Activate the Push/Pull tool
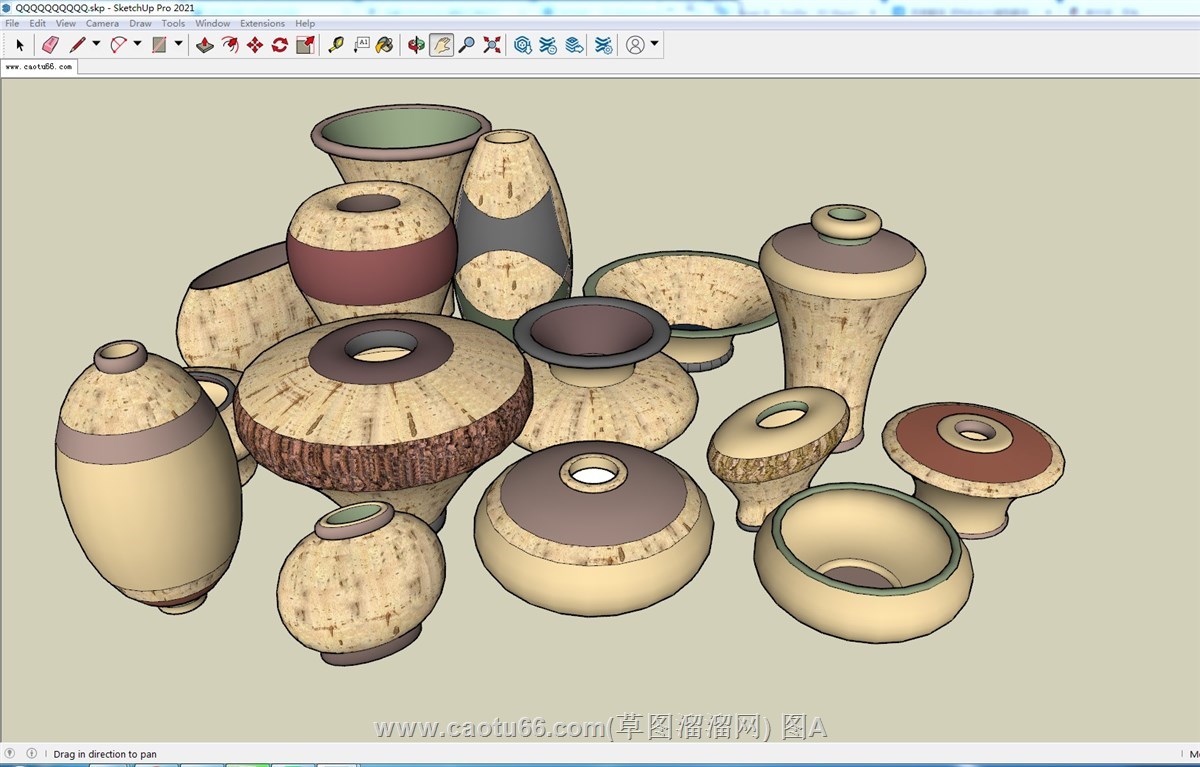 (205, 45)
